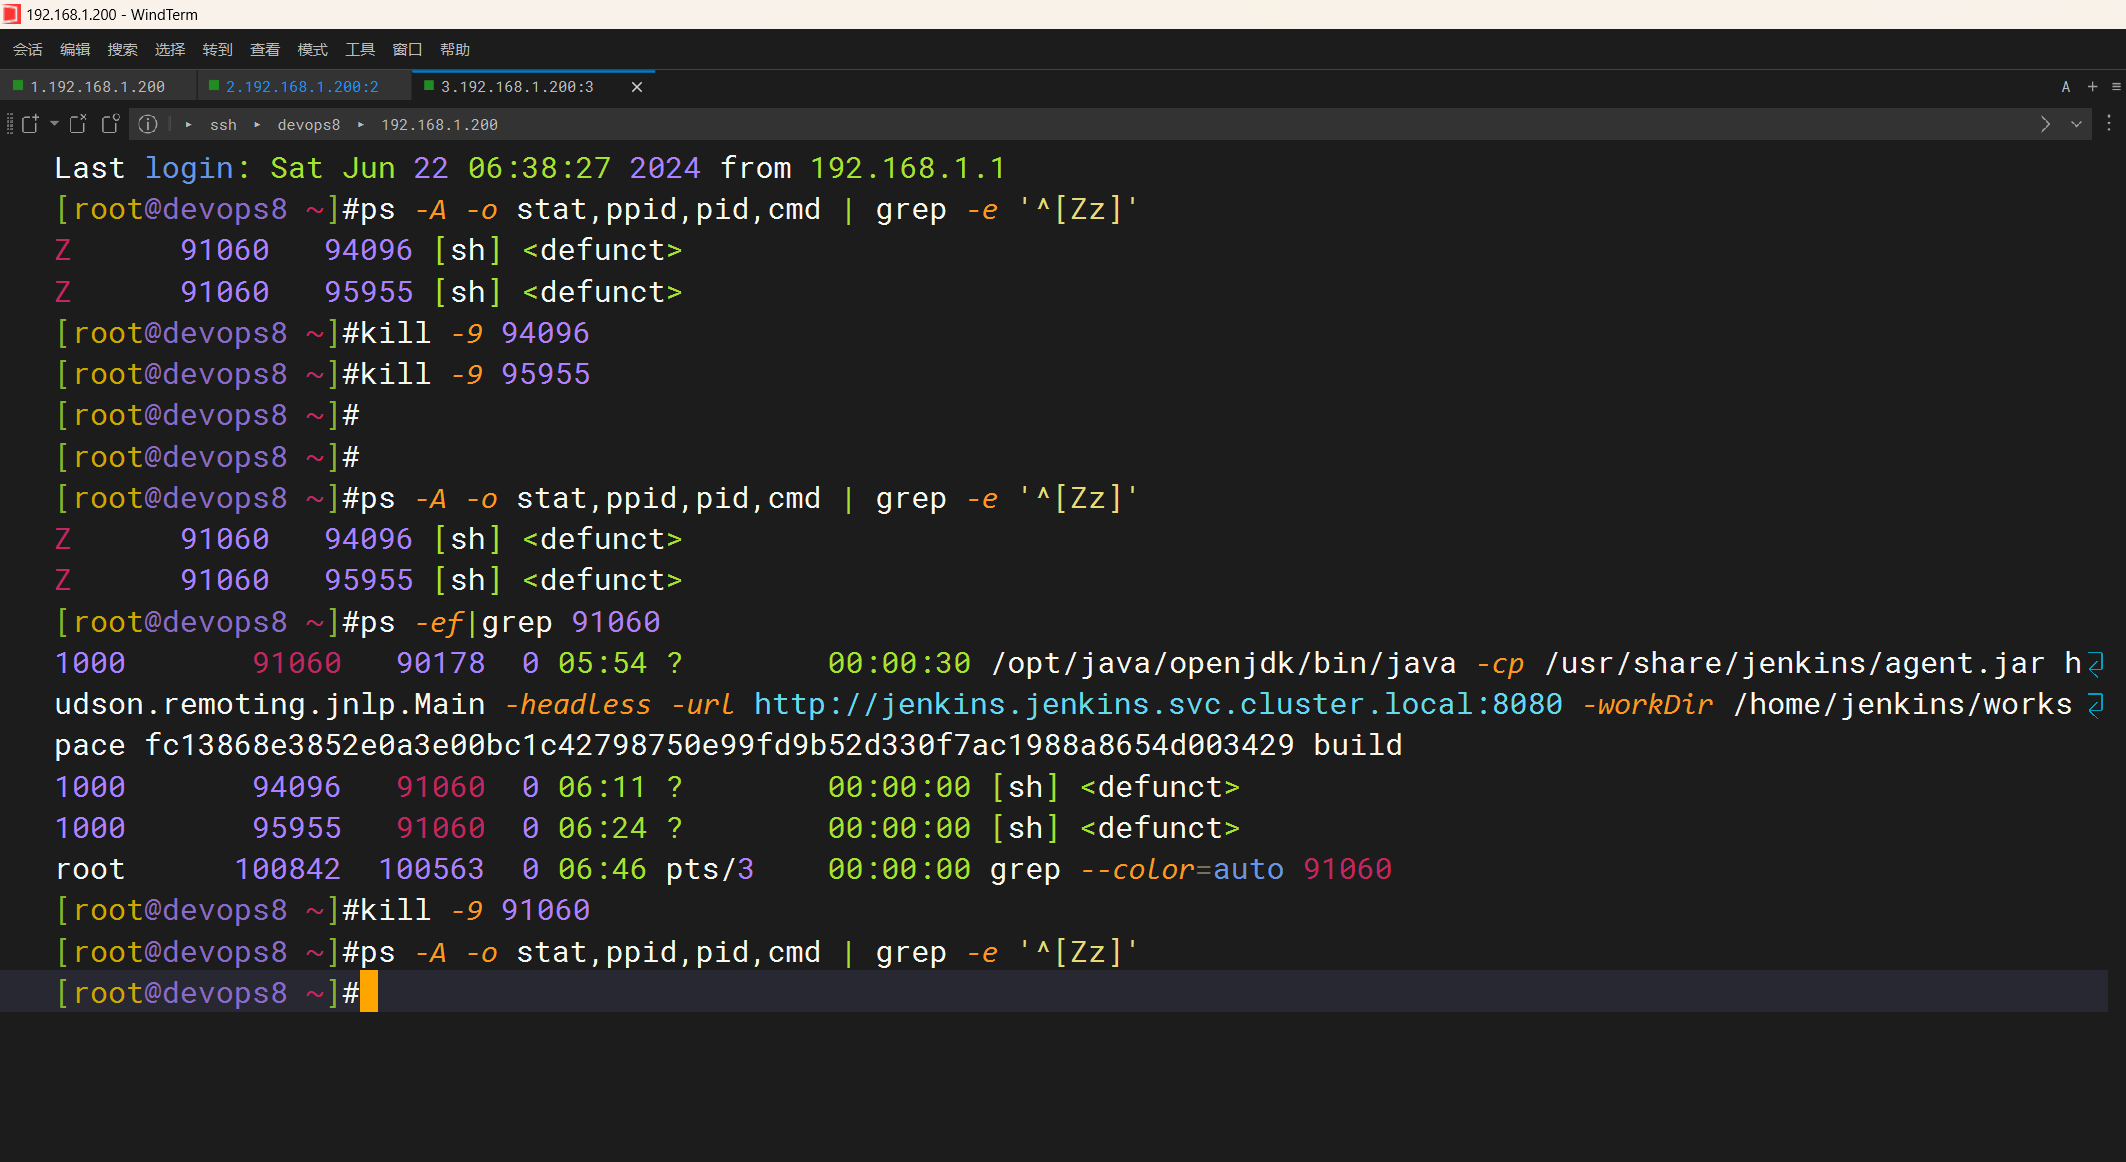Click the status icon on tab 3.192.168.1.200:3
The width and height of the screenshot is (2126, 1162).
pos(429,86)
